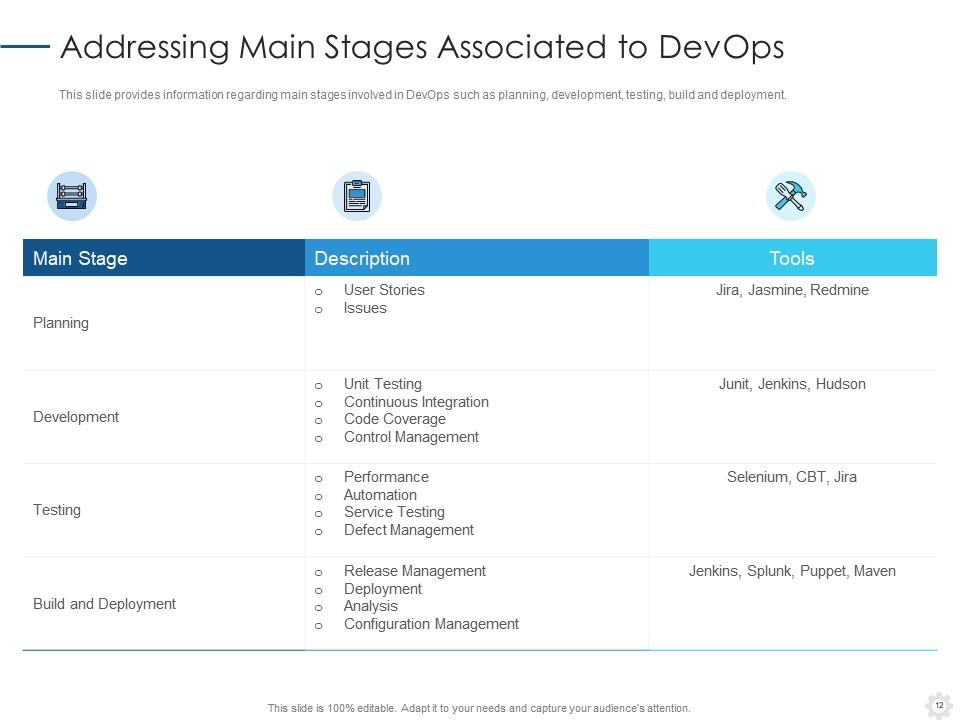Select the Description column header
This screenshot has width=960, height=720.
click(x=362, y=258)
